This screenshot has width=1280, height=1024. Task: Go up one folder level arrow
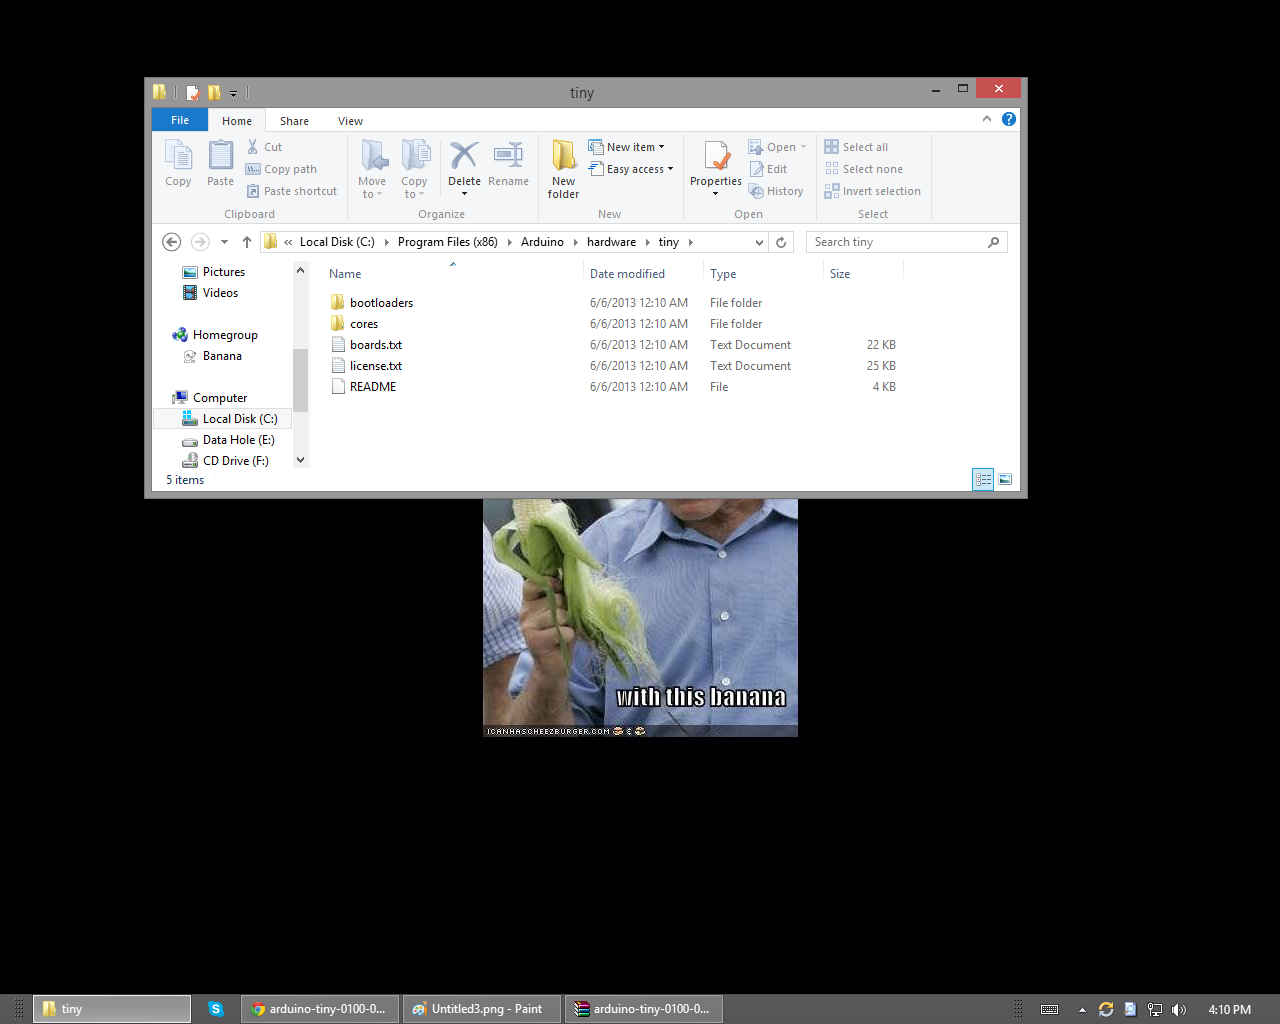point(247,242)
